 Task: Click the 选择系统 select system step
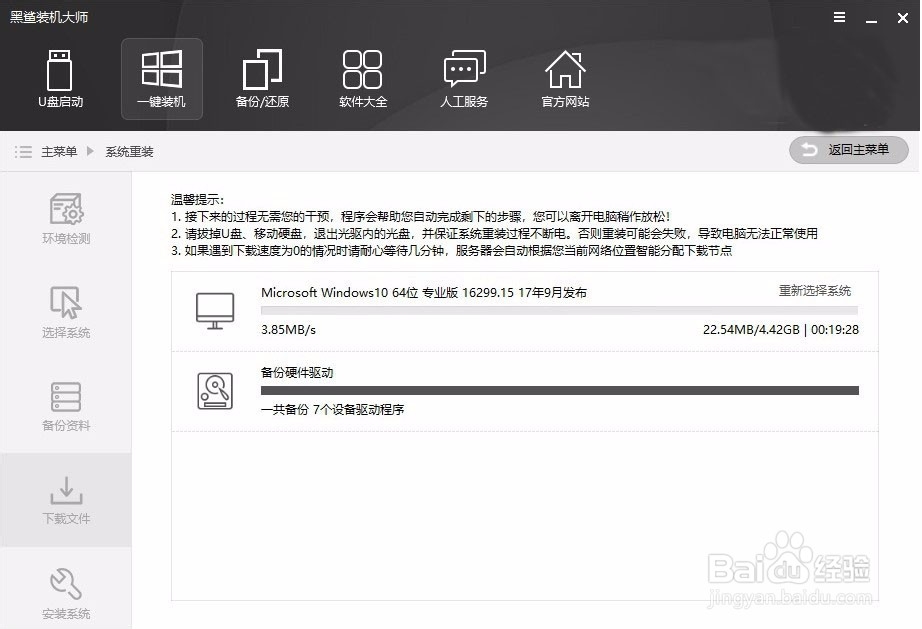66,313
